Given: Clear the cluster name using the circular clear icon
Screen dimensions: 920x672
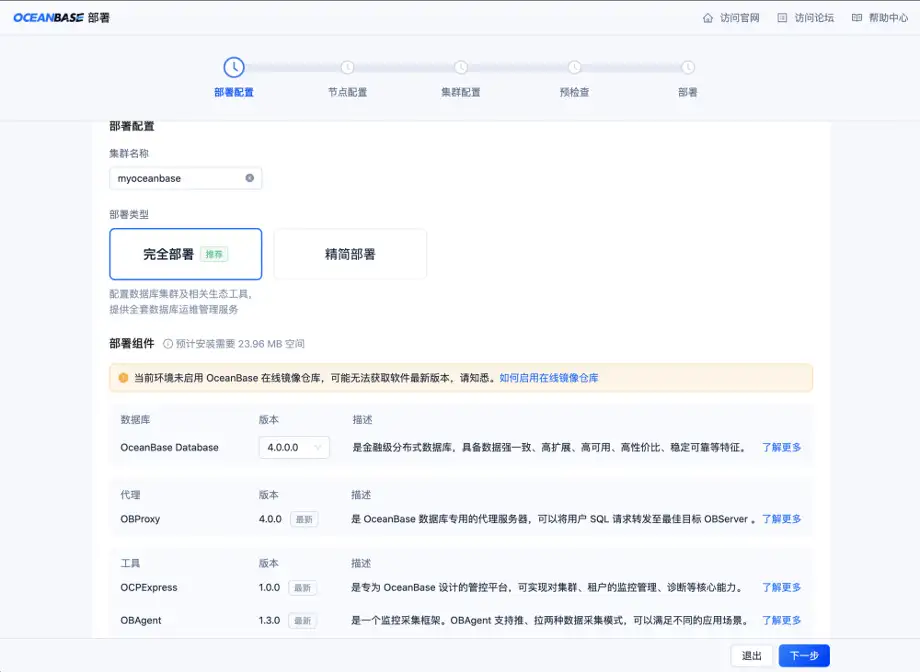Looking at the screenshot, I should (250, 178).
